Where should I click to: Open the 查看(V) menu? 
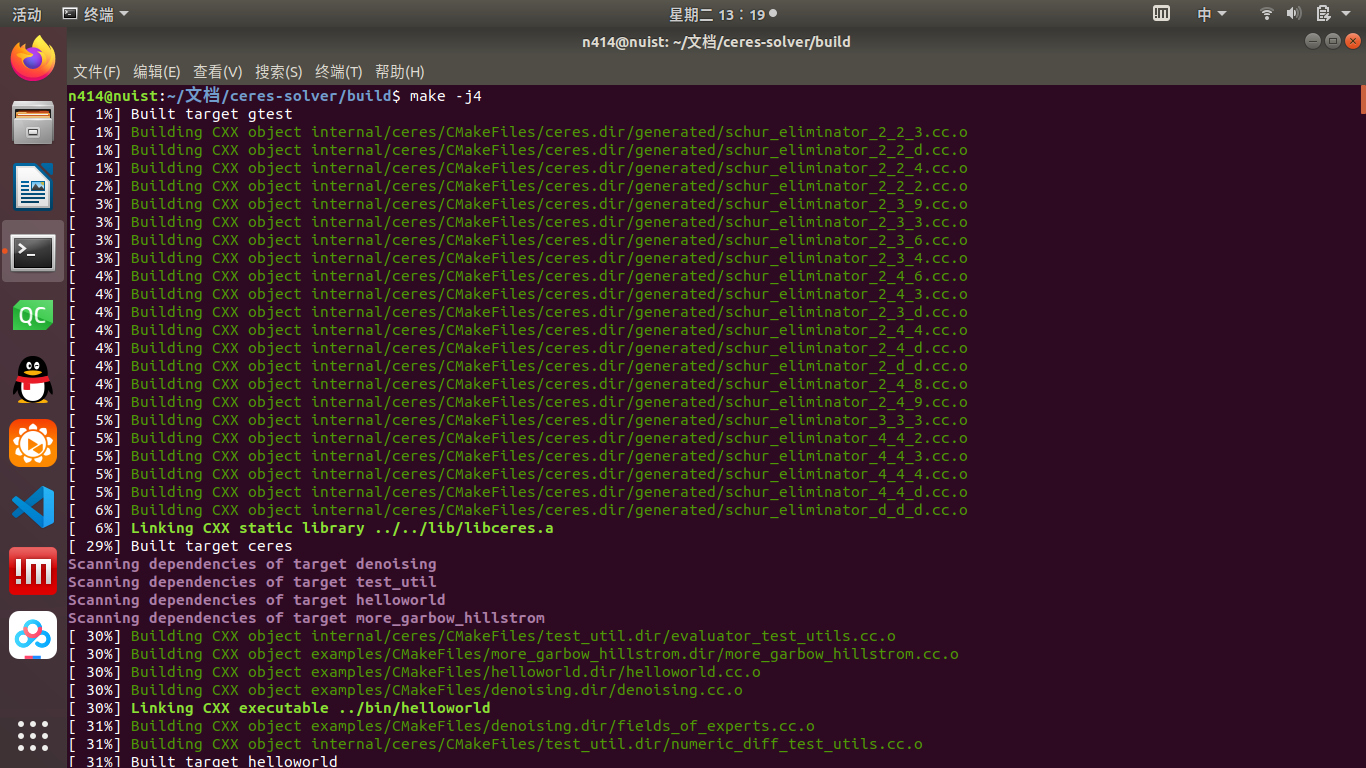coord(217,72)
